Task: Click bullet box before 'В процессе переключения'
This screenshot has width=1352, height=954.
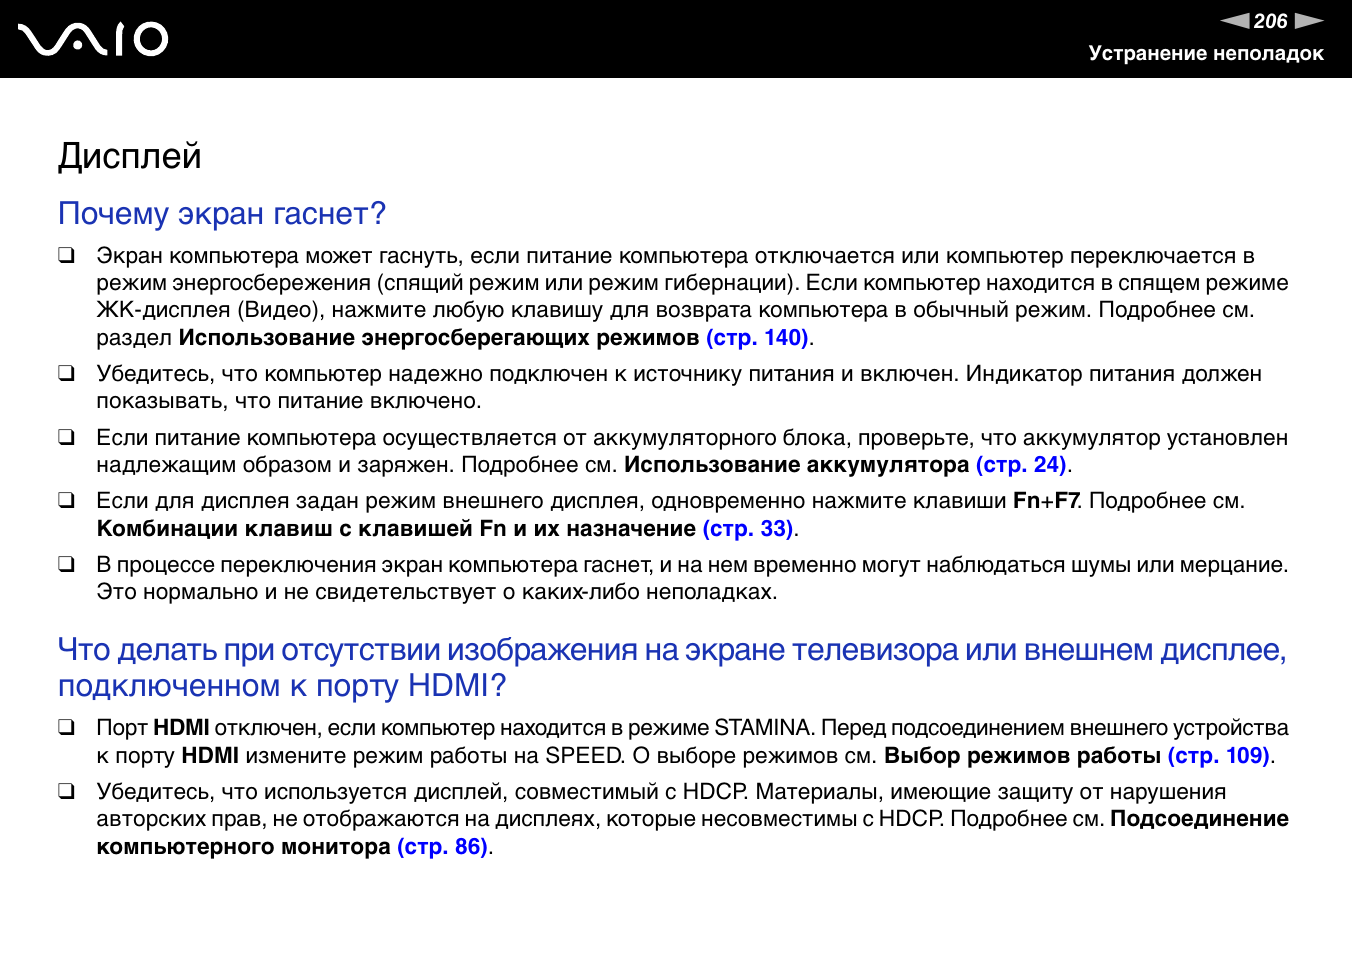Action: [66, 564]
